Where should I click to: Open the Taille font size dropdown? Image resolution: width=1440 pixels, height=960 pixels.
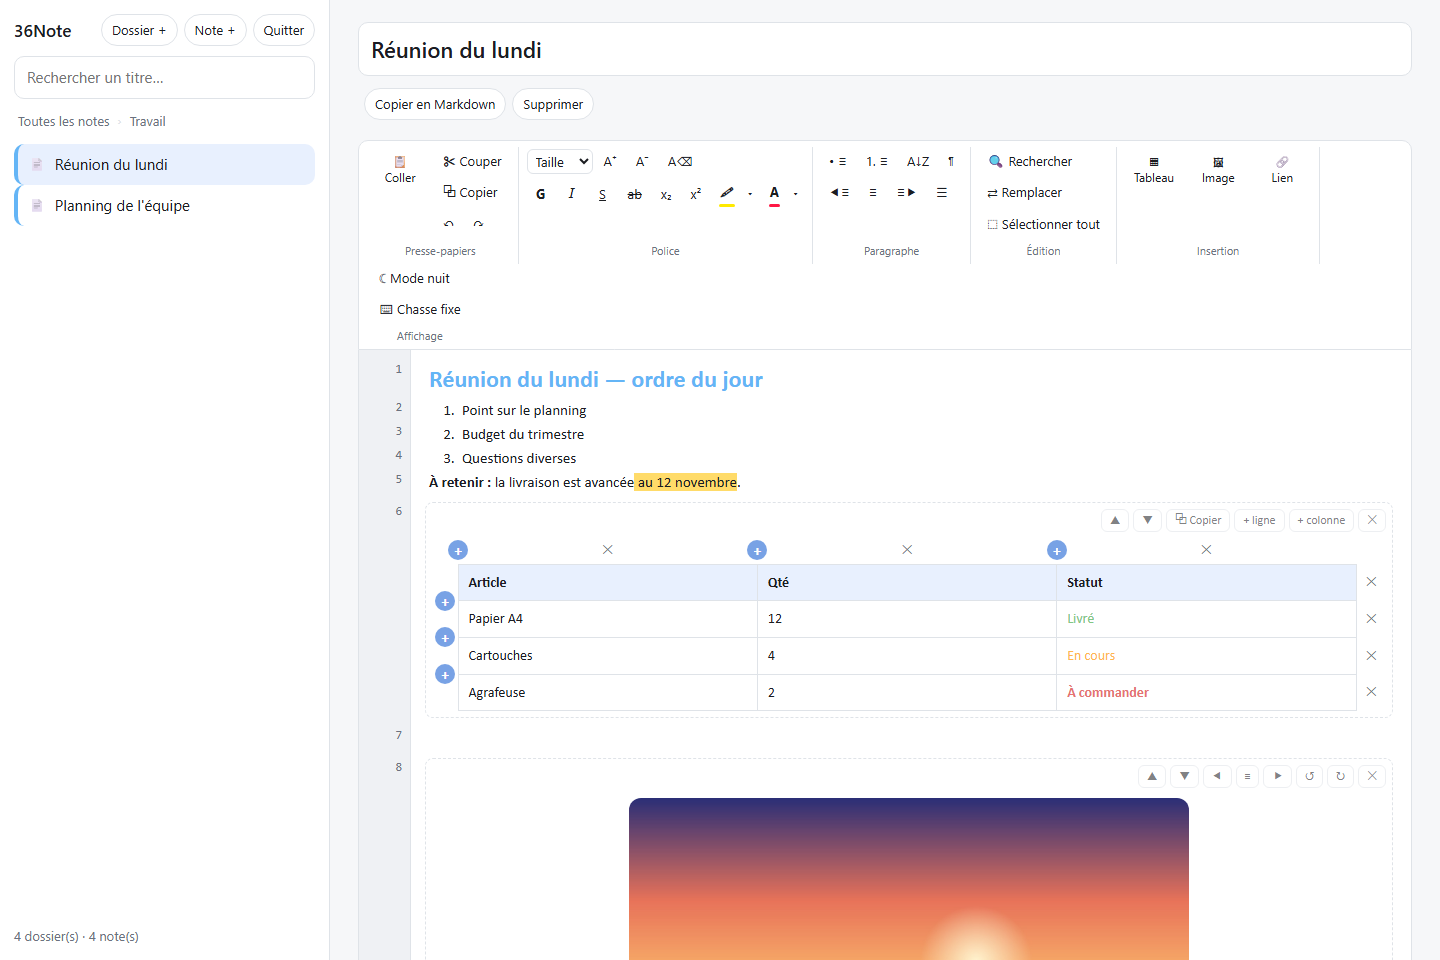(x=560, y=162)
